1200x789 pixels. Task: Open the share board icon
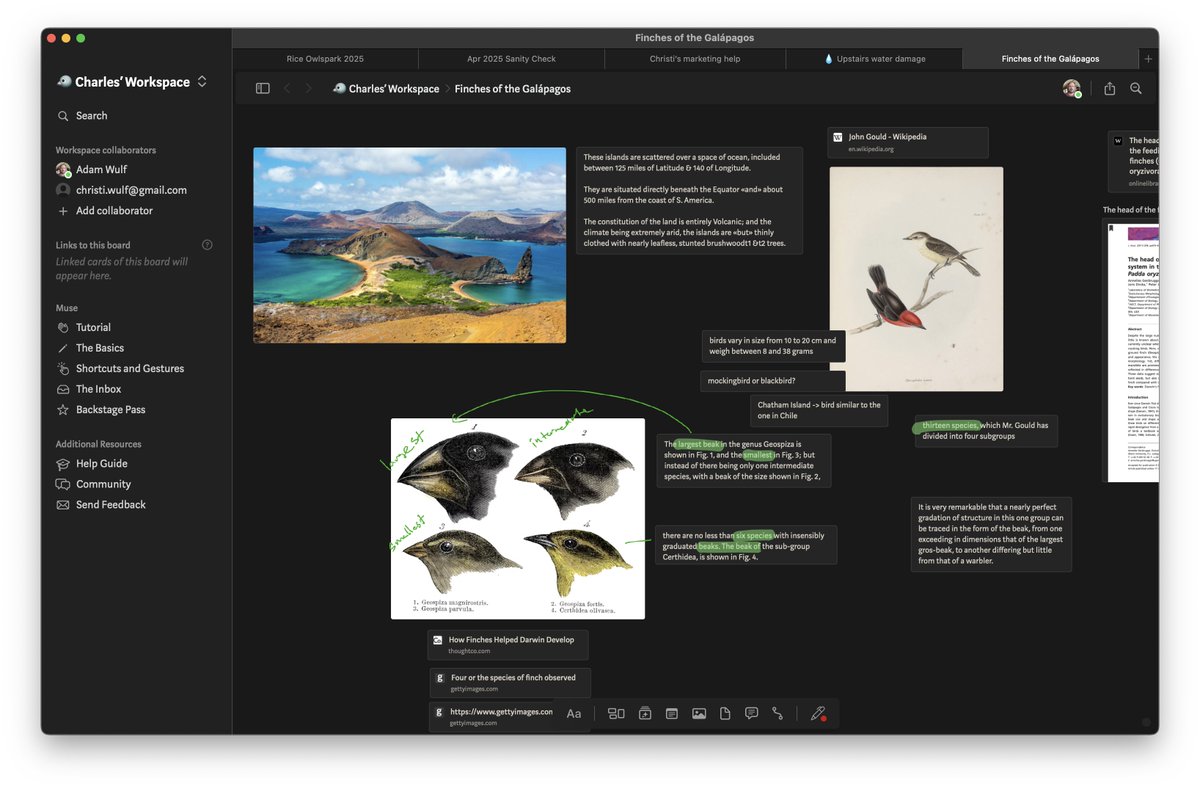click(x=1109, y=88)
